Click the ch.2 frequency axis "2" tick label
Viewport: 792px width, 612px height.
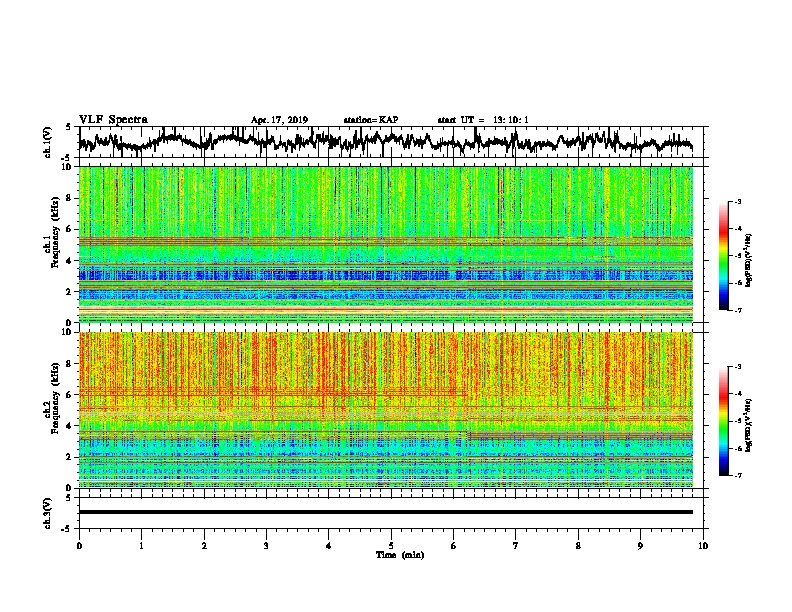(69, 457)
